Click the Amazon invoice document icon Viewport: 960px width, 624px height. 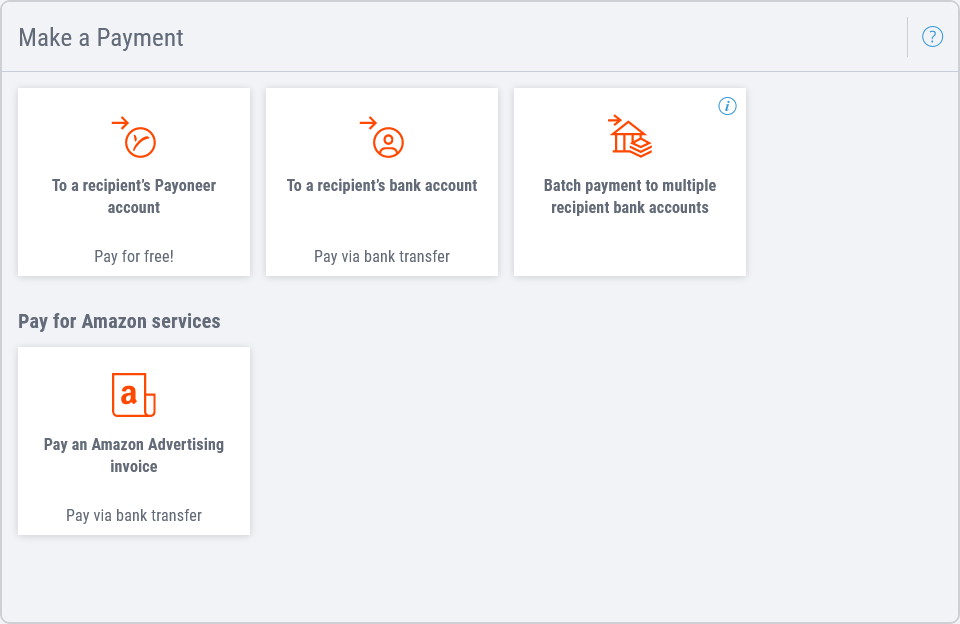click(x=133, y=395)
